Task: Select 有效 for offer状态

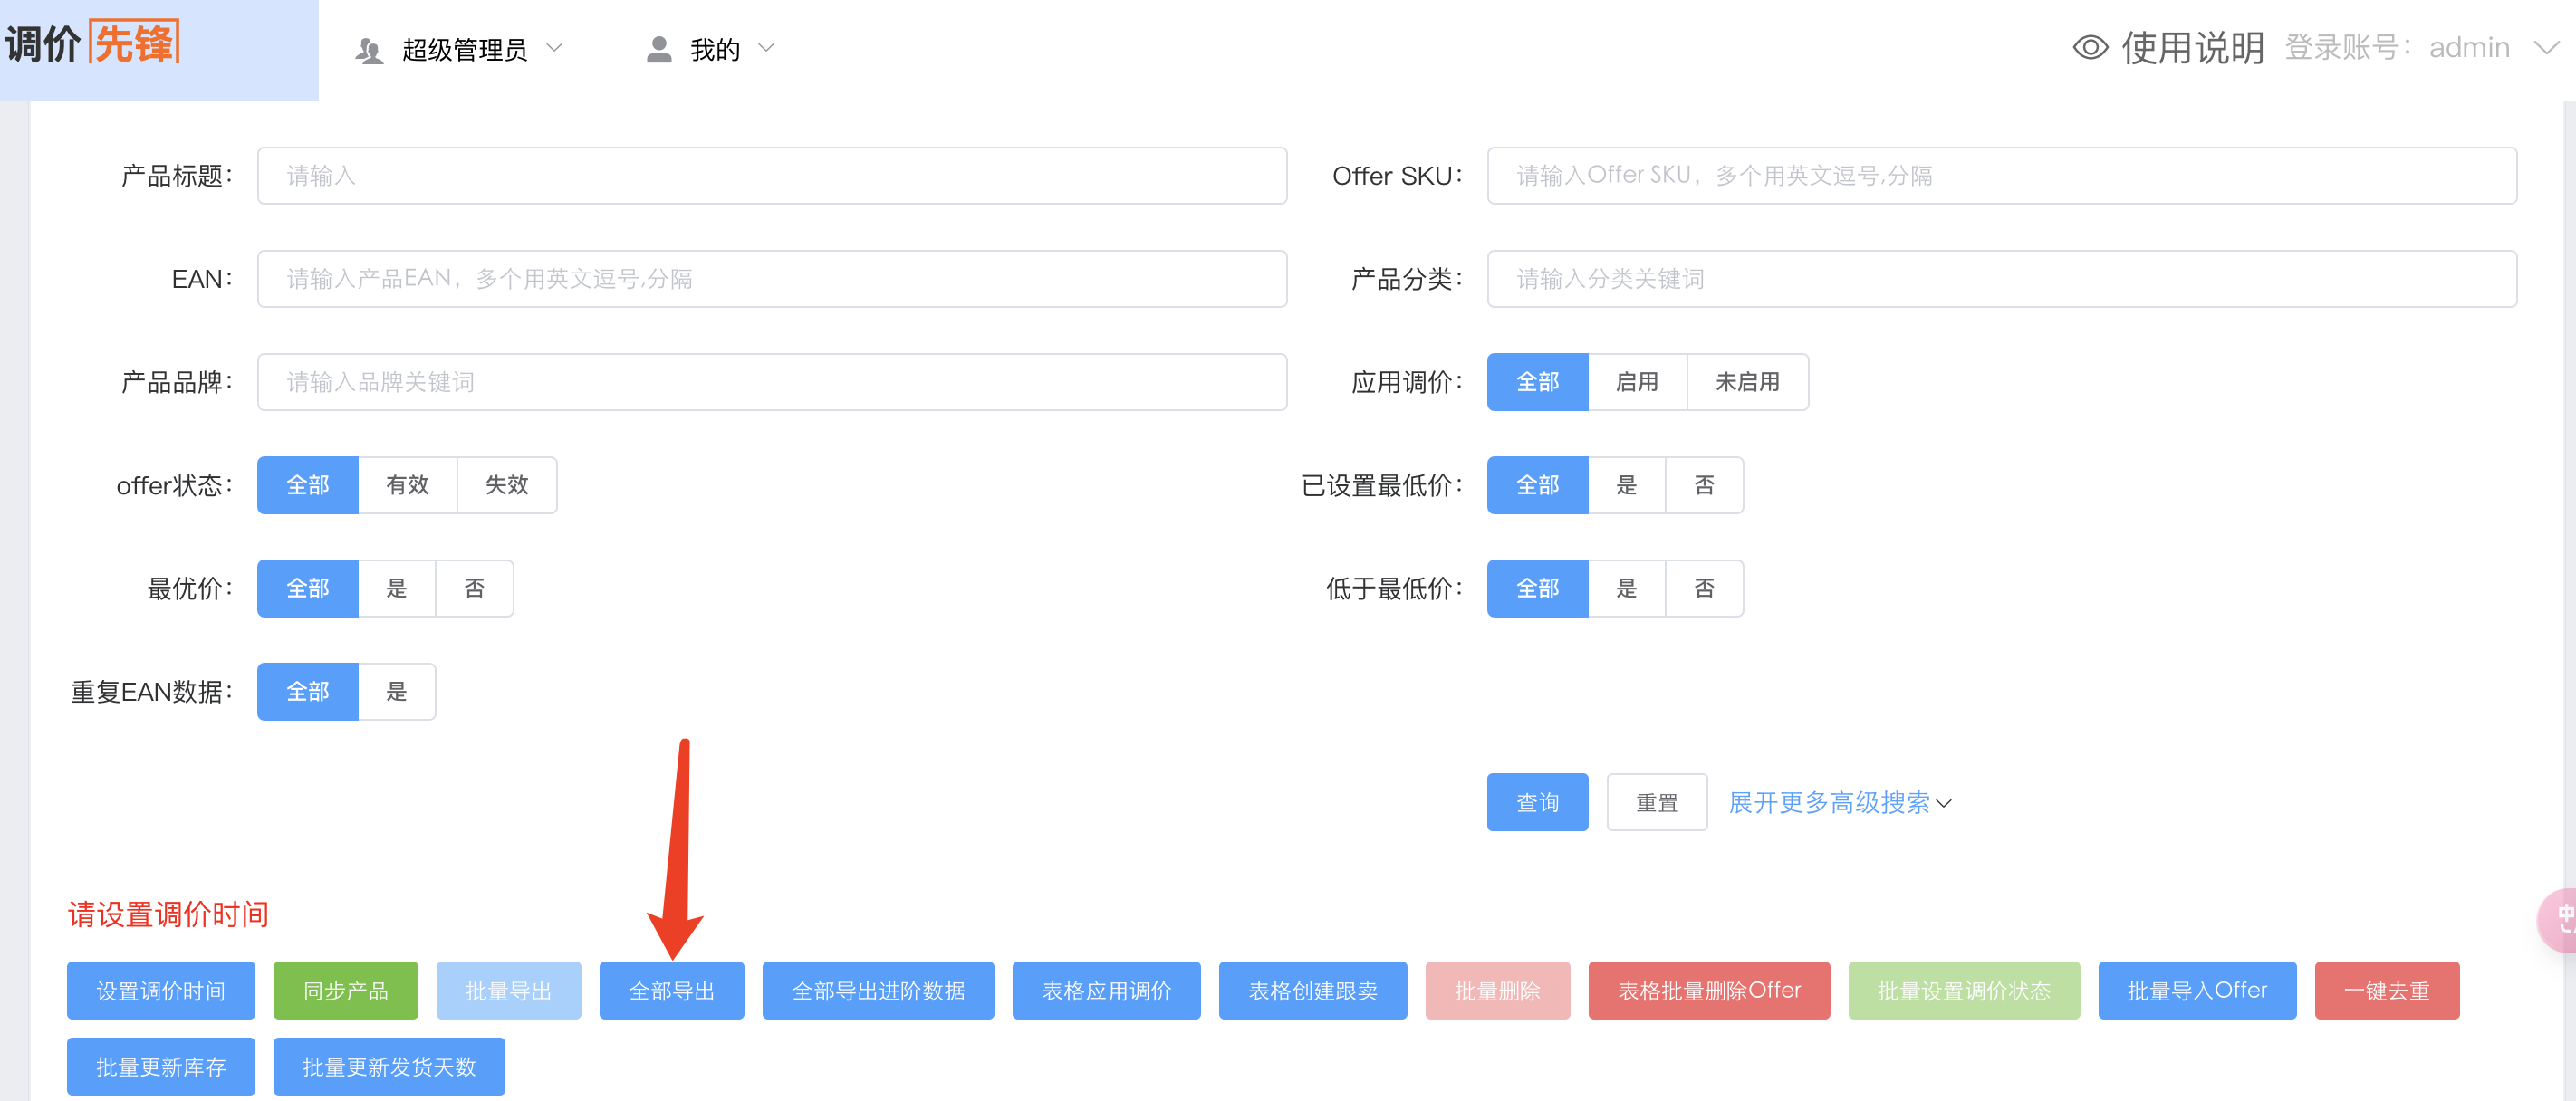Action: (407, 485)
